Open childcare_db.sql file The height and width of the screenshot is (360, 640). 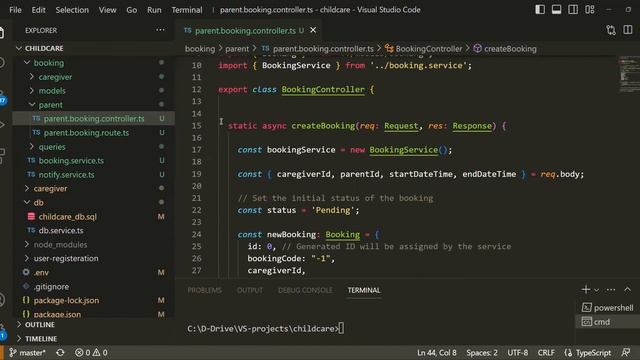[94, 216]
